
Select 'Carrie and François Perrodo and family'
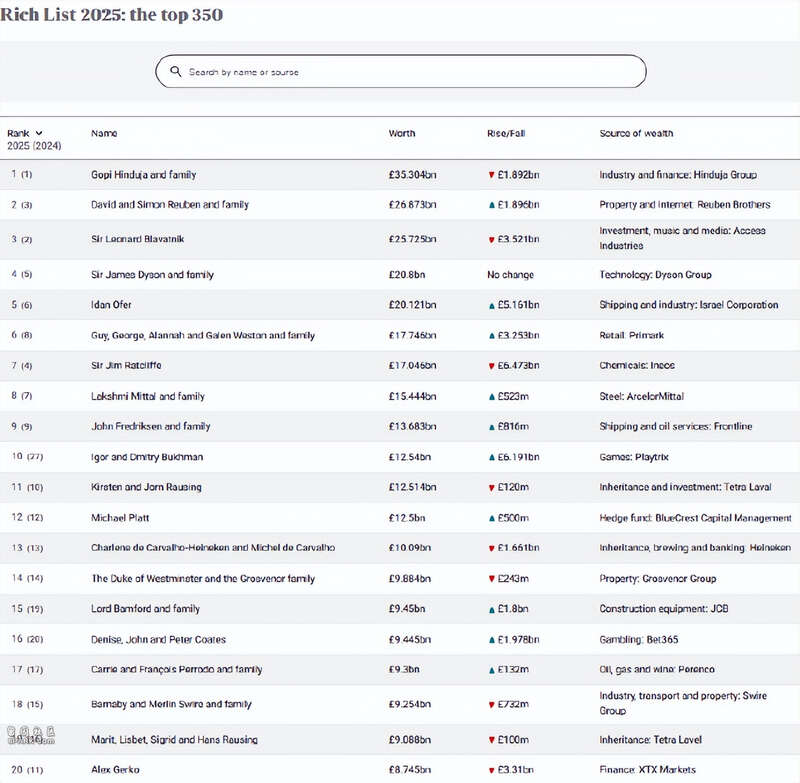tap(177, 669)
